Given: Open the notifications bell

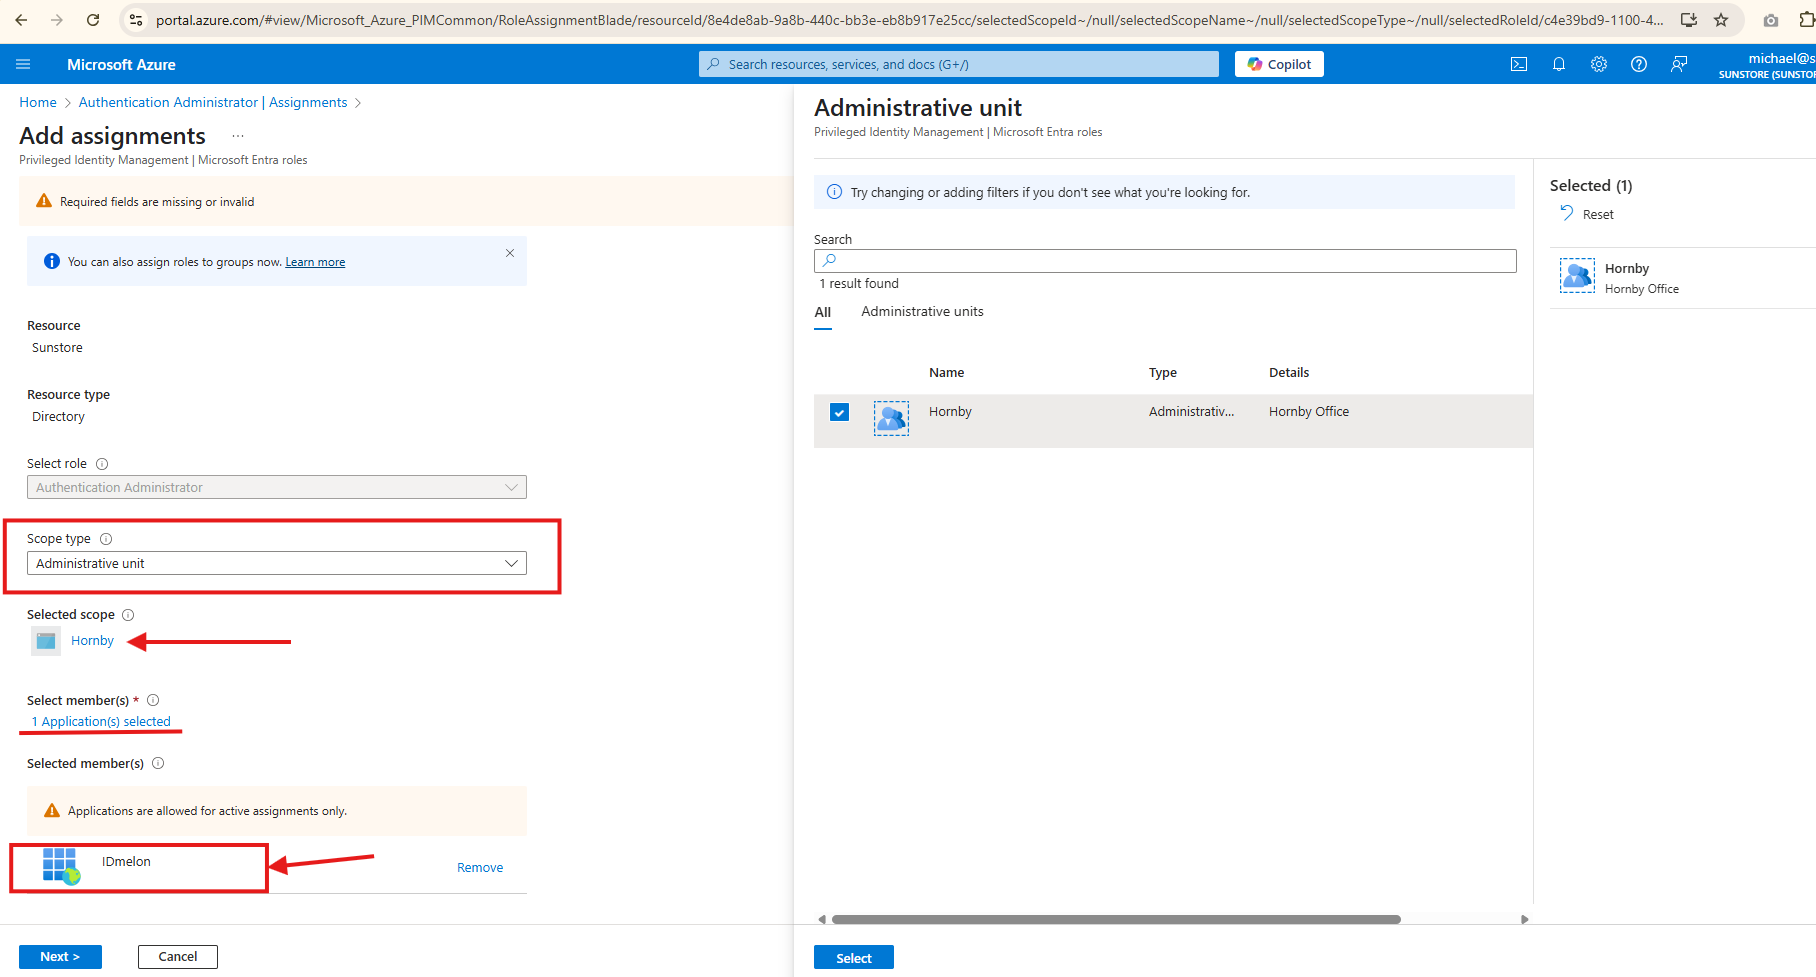Looking at the screenshot, I should (1559, 64).
